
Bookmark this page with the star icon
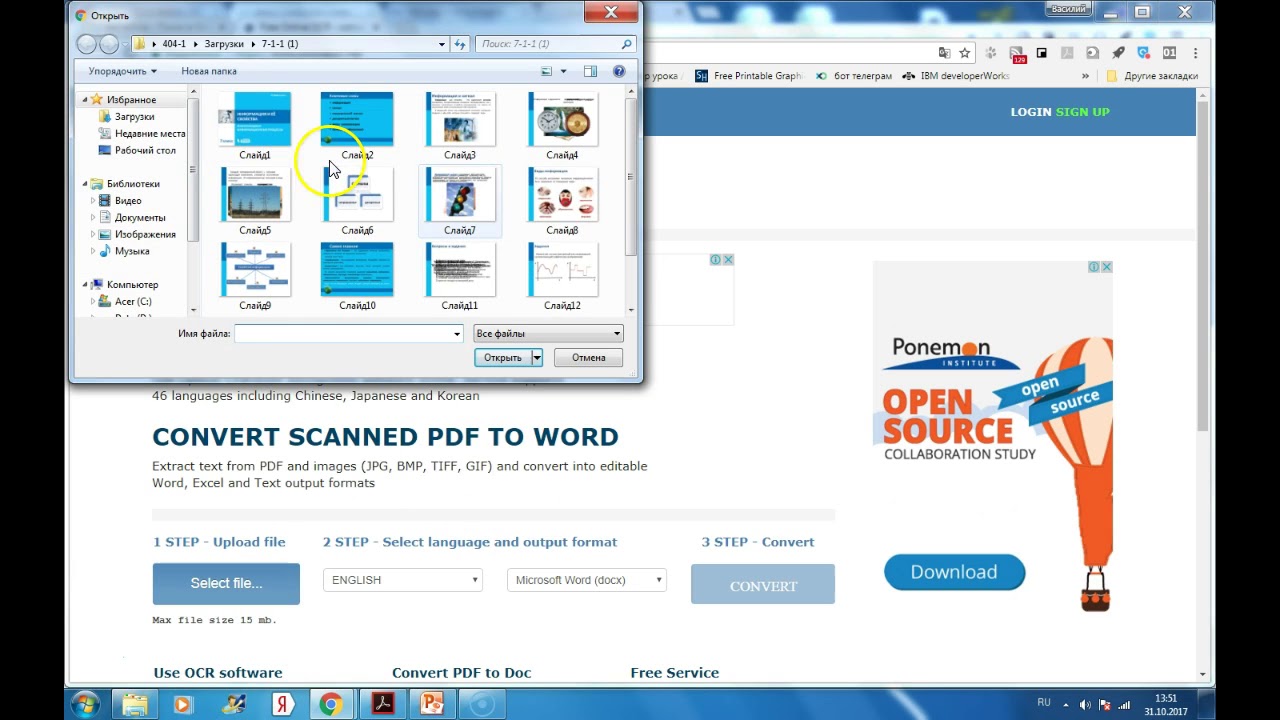(965, 53)
